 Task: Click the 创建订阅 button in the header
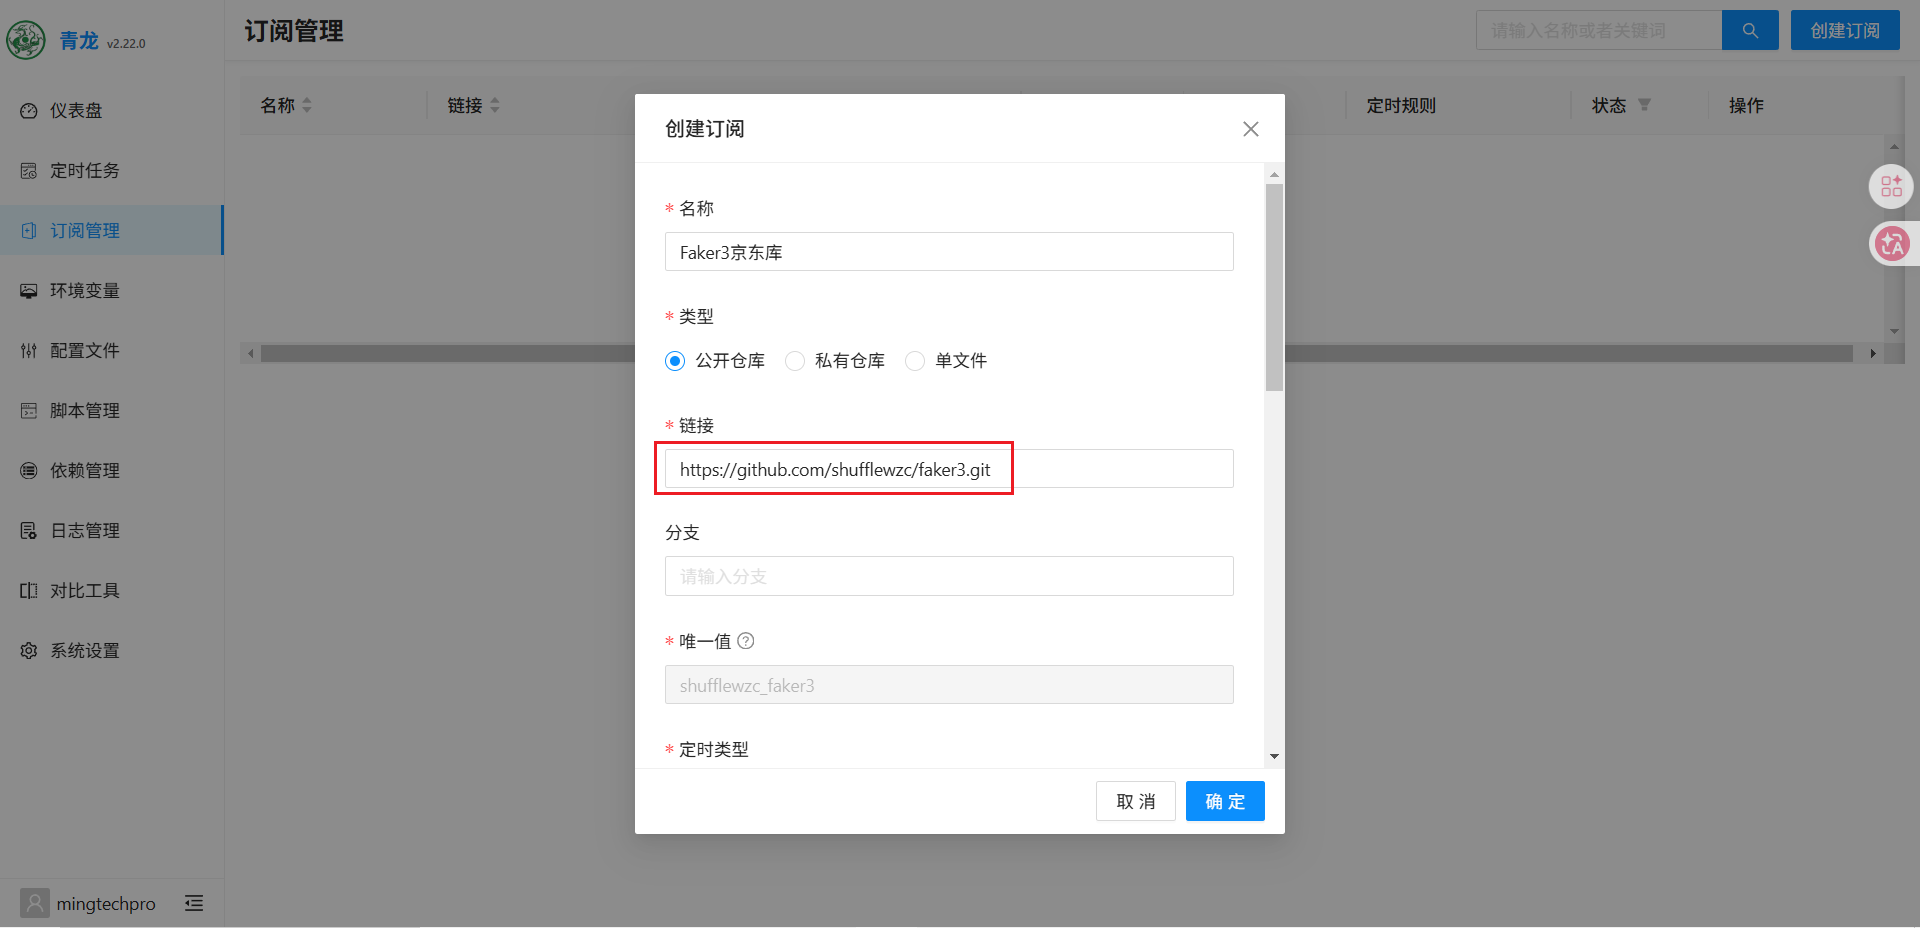click(x=1845, y=30)
